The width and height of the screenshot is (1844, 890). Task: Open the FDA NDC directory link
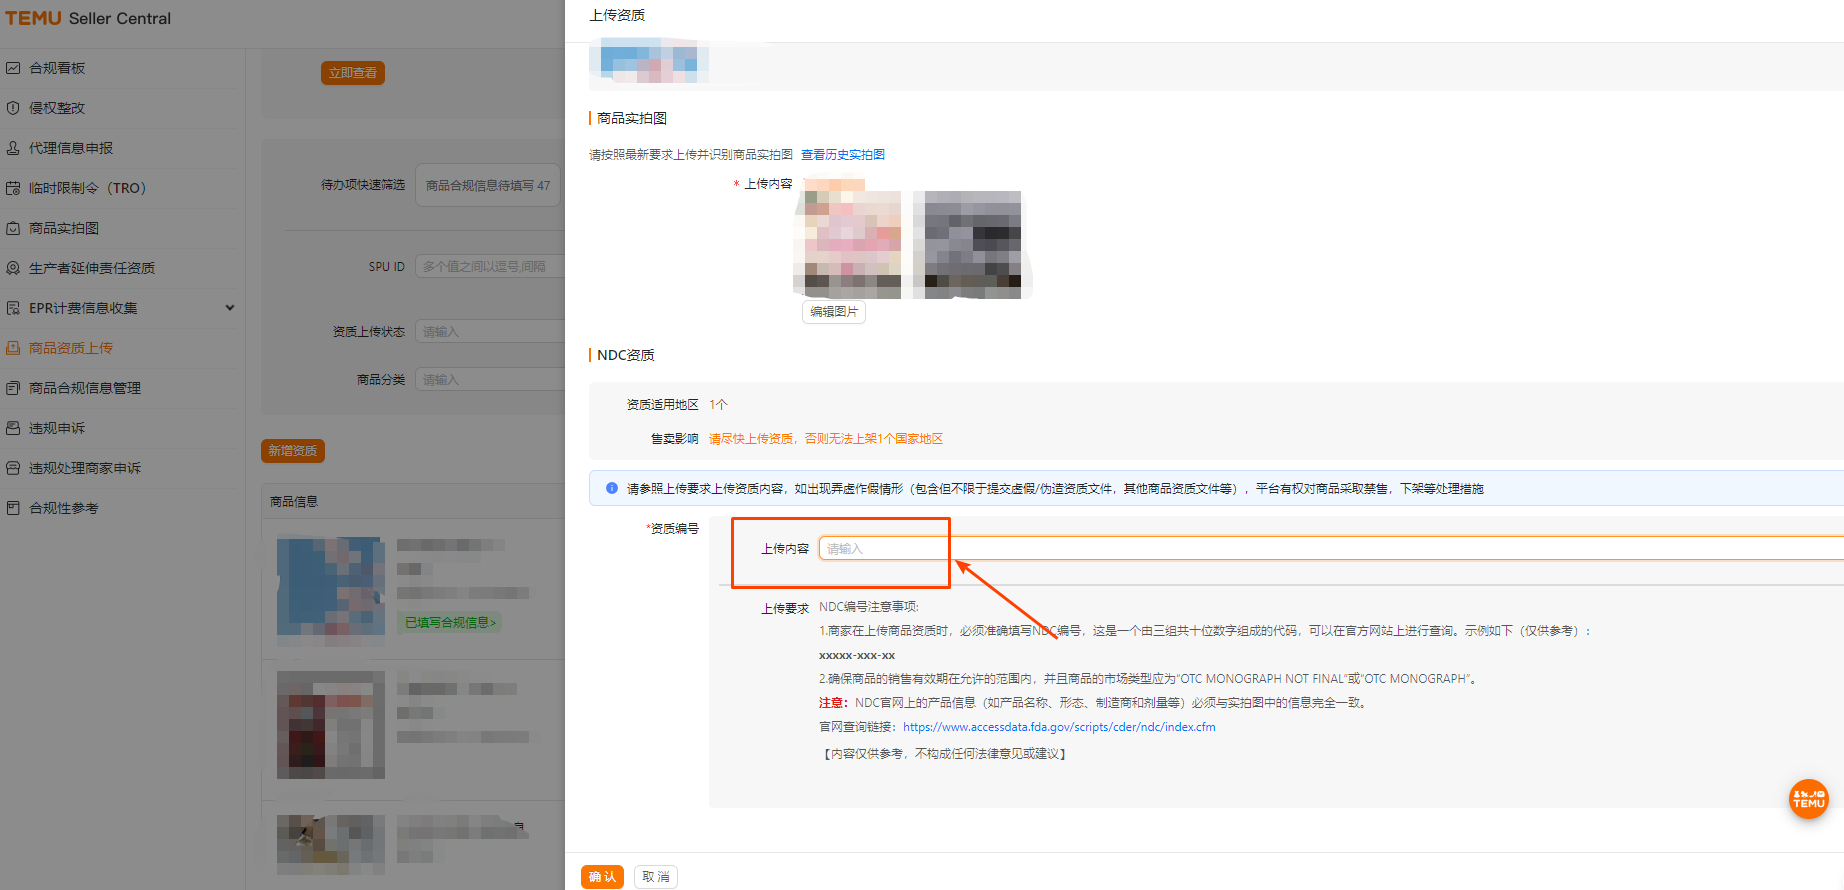coord(1059,727)
